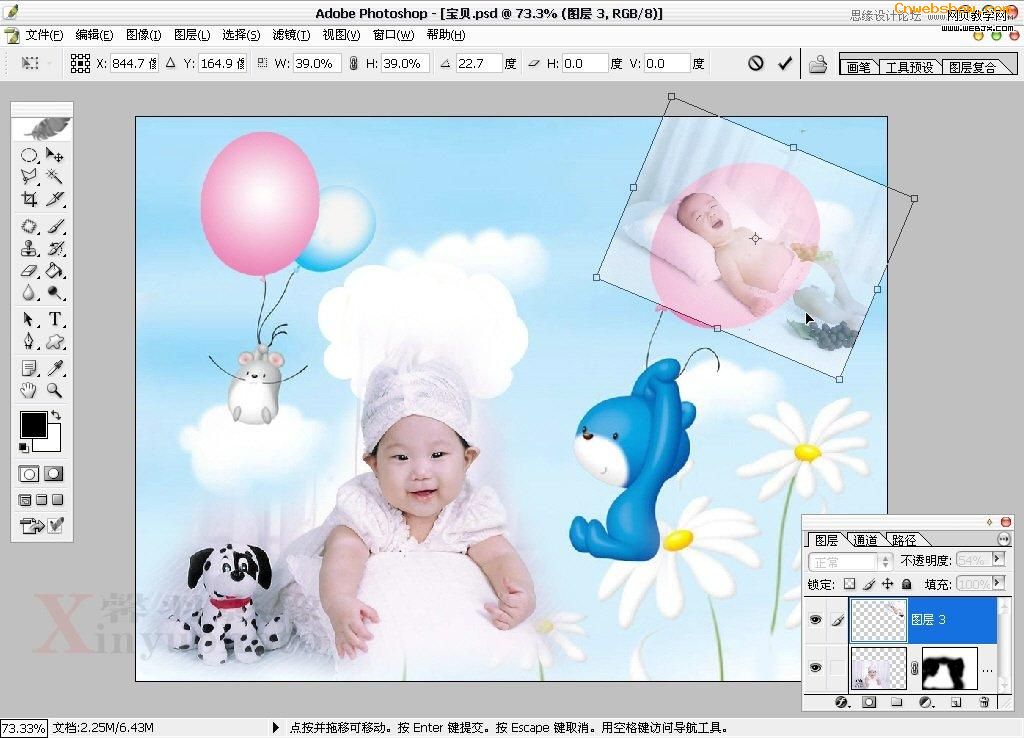Switch to Standard Screen Mode
The height and width of the screenshot is (738, 1024).
point(25,500)
